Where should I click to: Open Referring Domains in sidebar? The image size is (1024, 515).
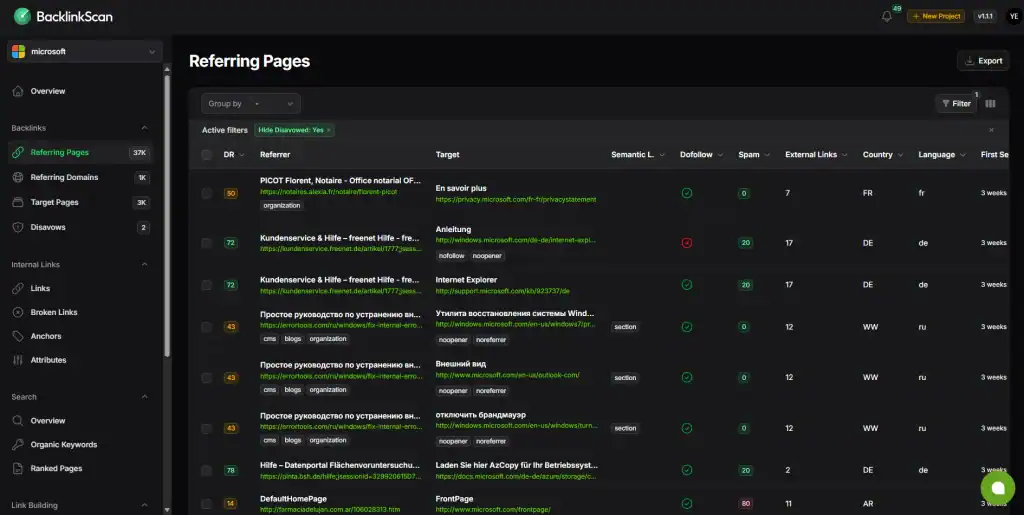[x=64, y=177]
